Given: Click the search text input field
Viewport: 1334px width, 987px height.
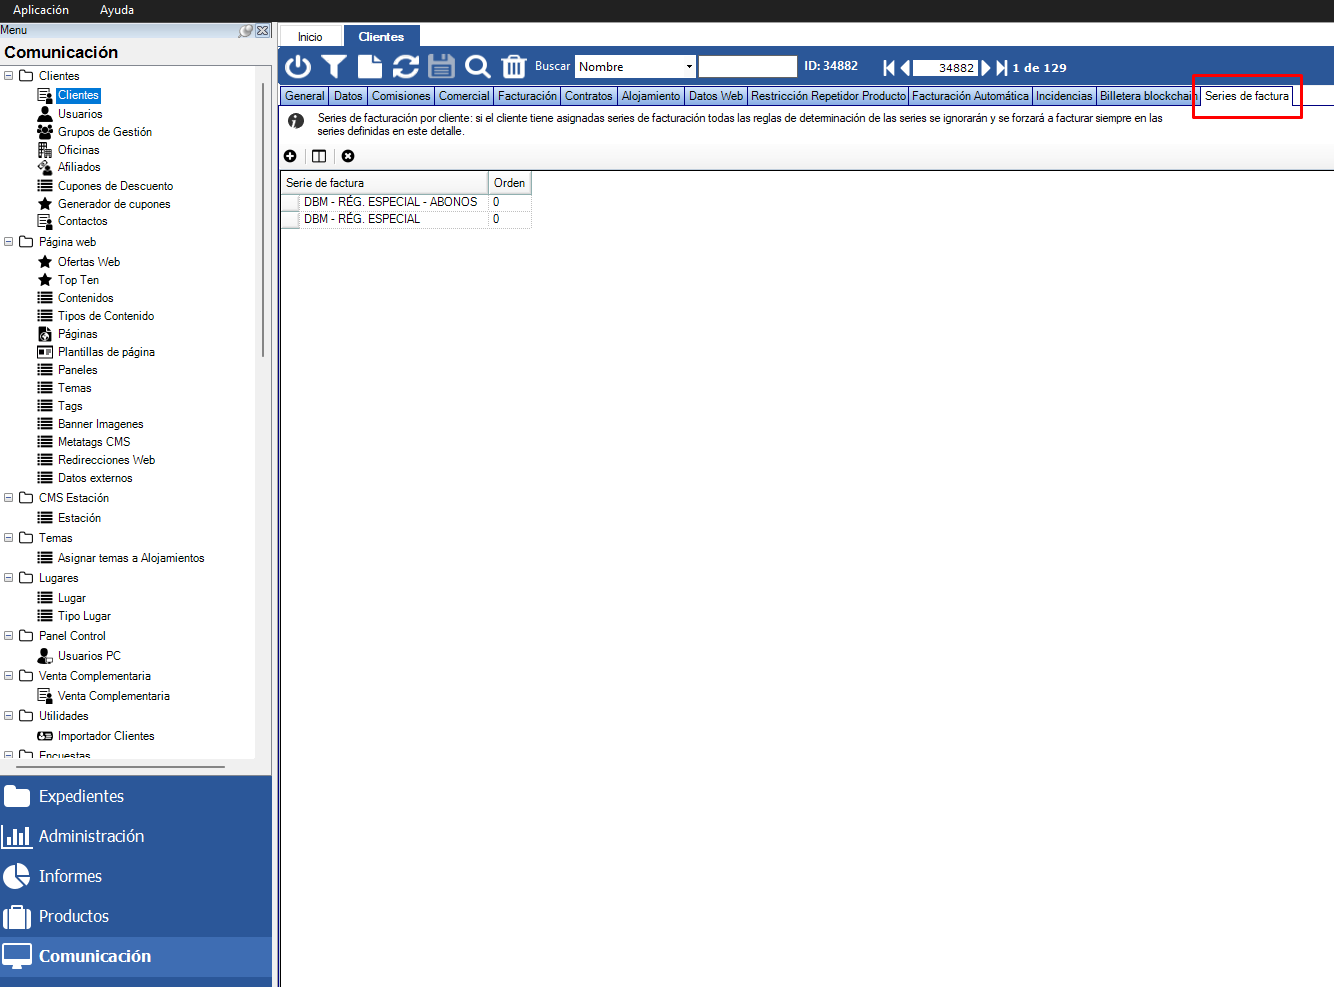Looking at the screenshot, I should coord(748,67).
